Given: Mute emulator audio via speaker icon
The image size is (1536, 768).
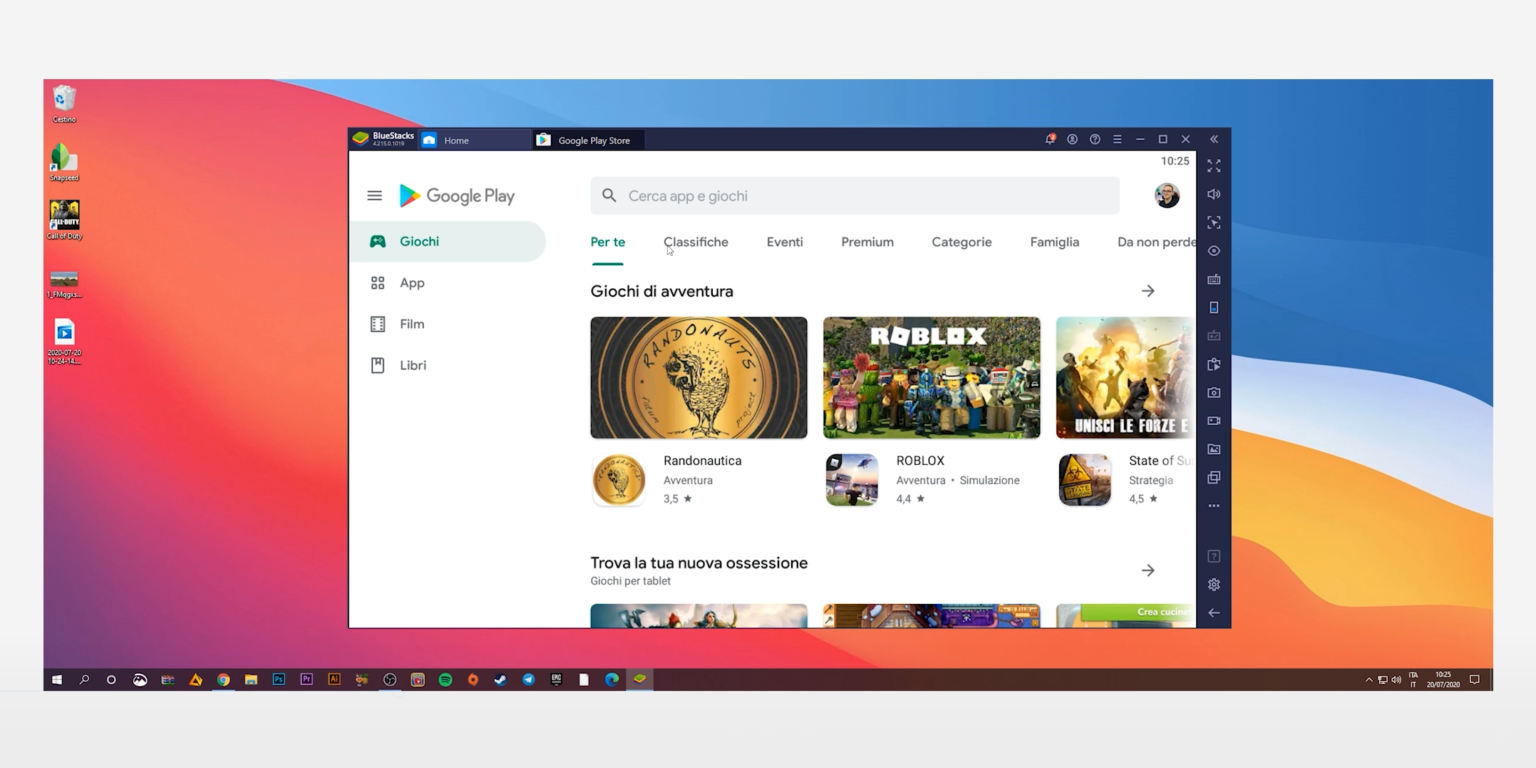Looking at the screenshot, I should pos(1213,194).
